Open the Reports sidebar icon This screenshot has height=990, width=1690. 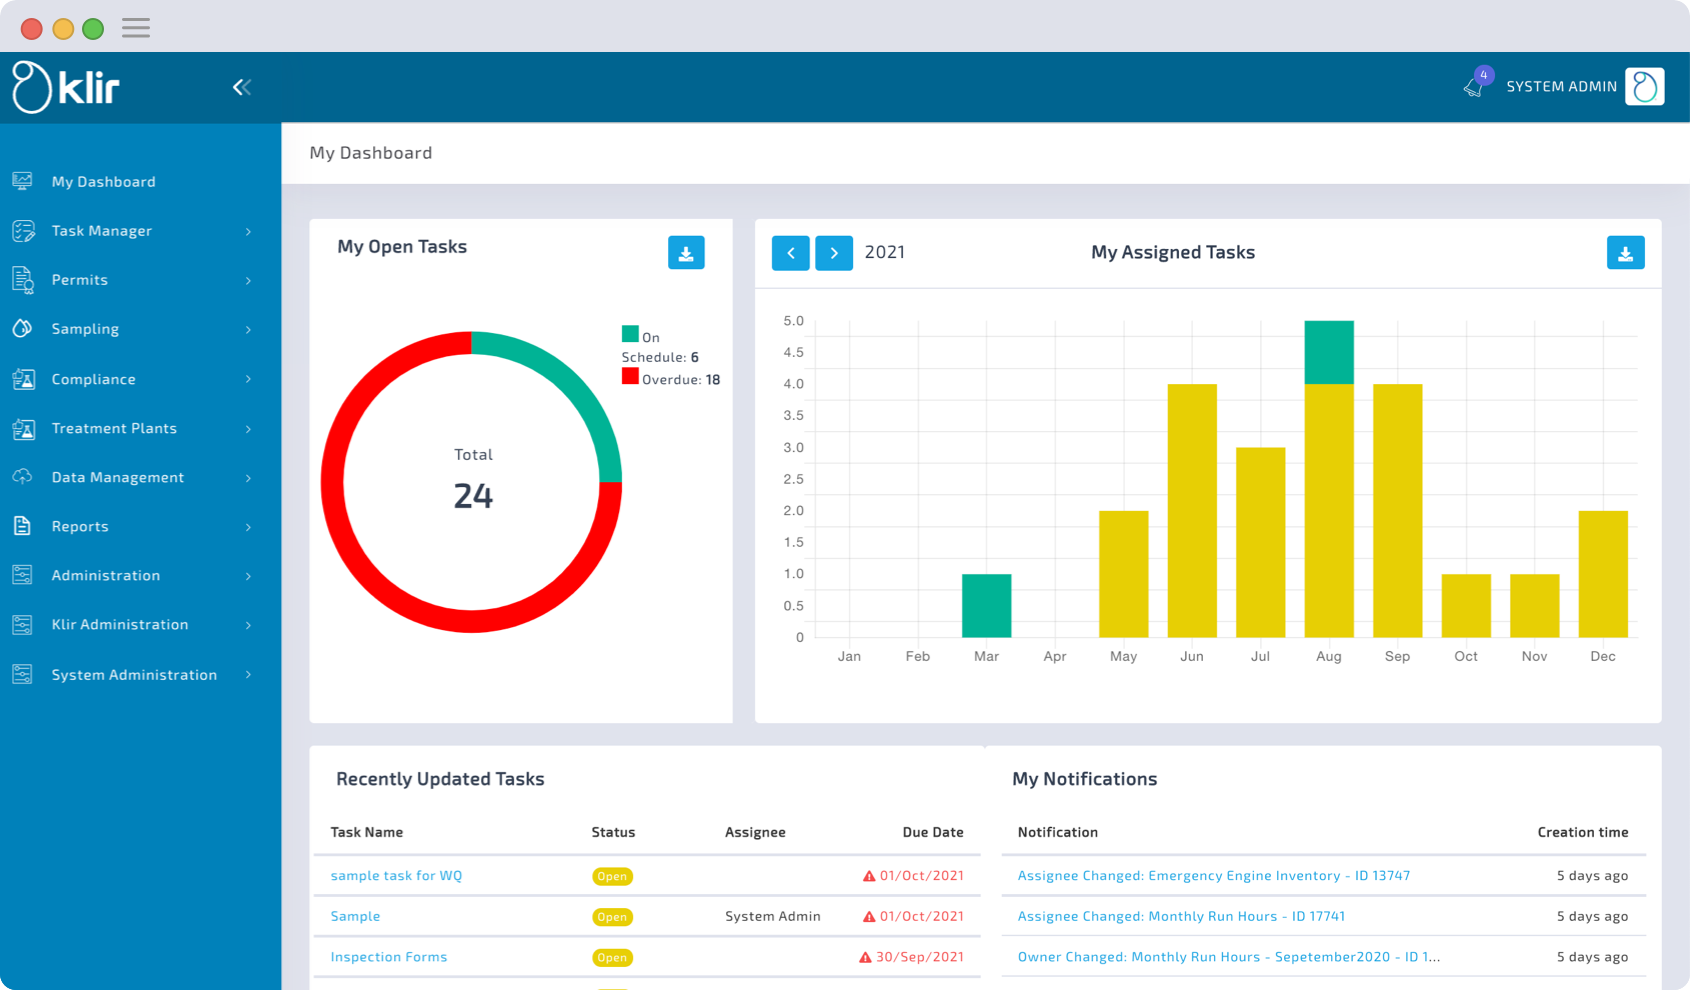point(22,526)
